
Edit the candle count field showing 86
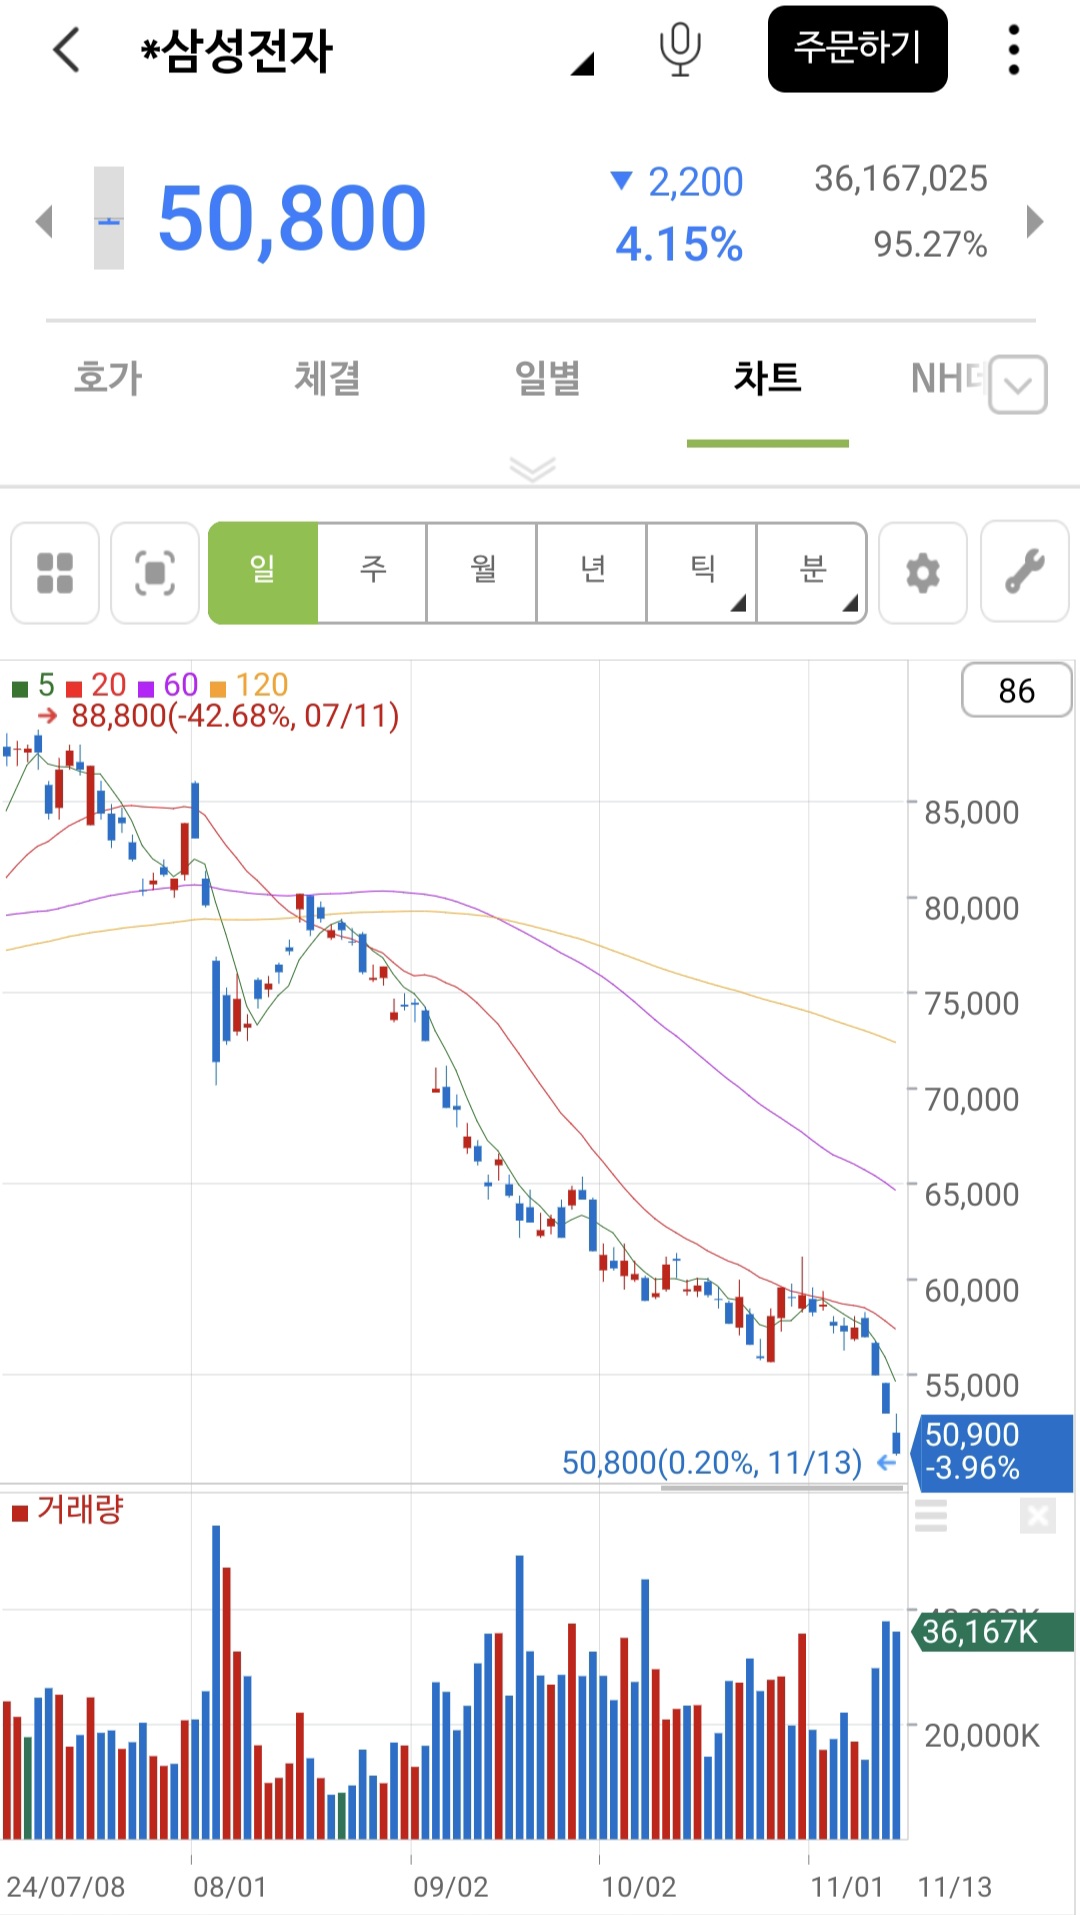pyautogui.click(x=1016, y=690)
